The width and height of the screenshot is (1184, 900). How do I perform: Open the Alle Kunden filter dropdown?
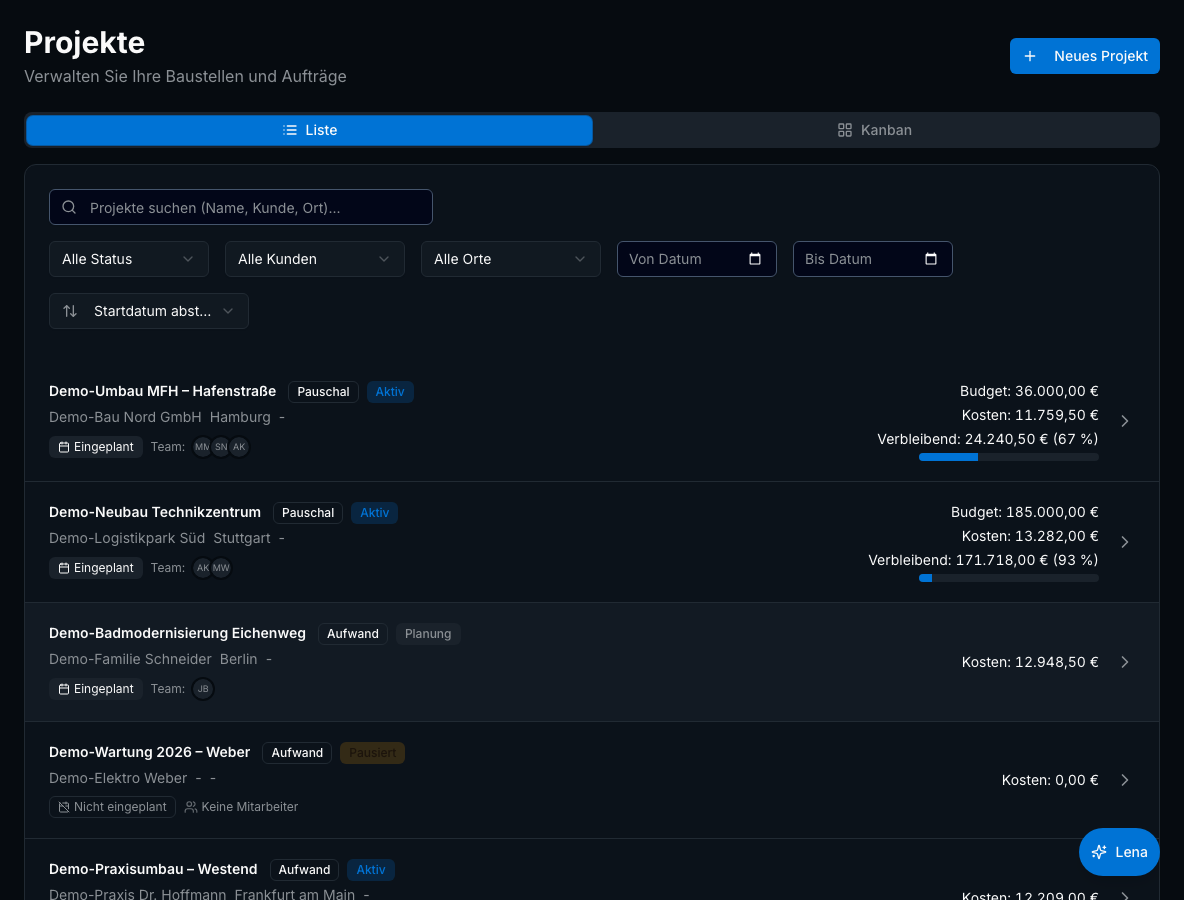(314, 259)
